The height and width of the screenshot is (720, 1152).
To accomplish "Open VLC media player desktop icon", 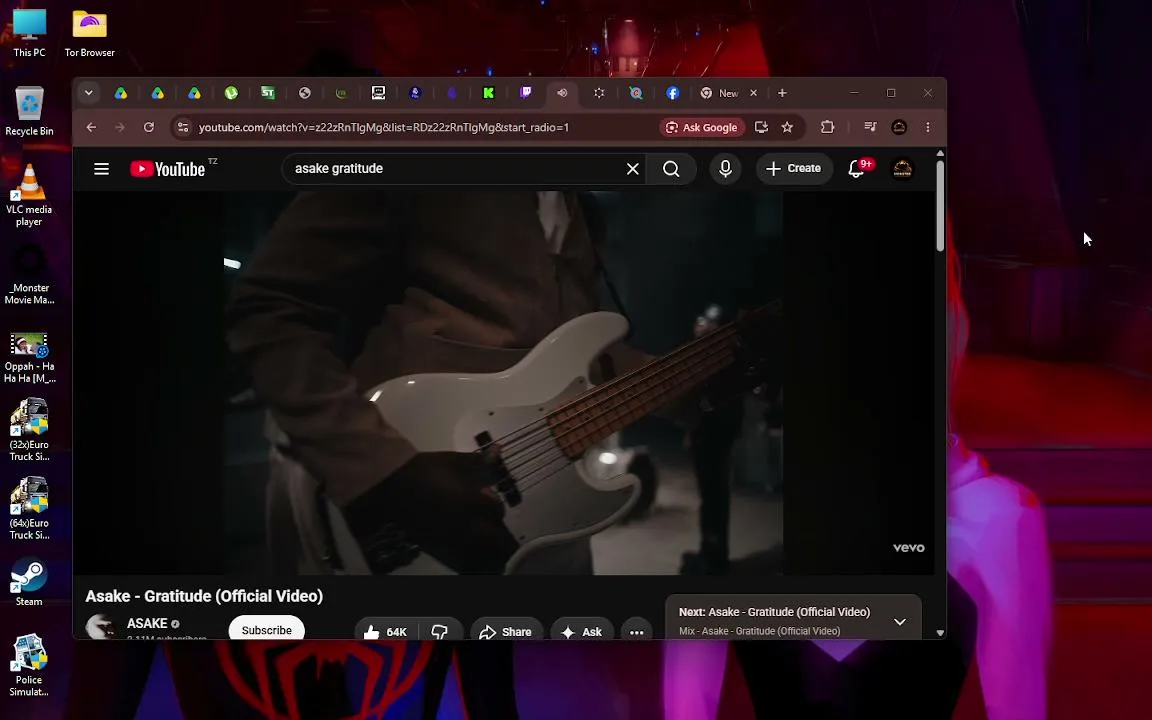I will 29,195.
